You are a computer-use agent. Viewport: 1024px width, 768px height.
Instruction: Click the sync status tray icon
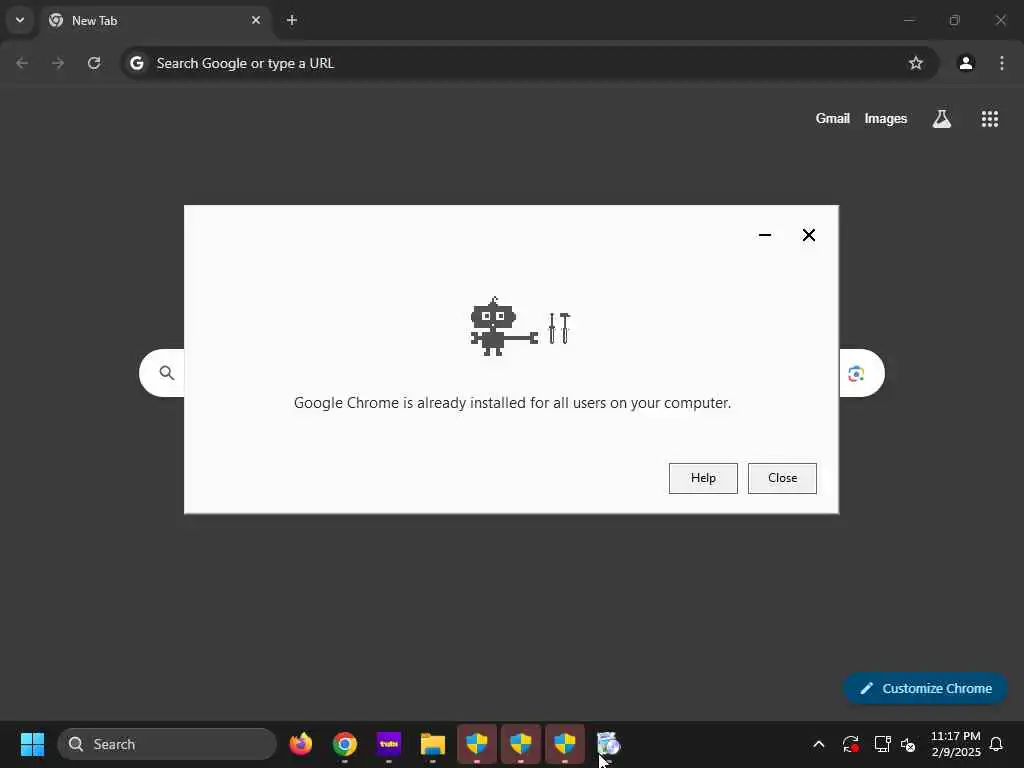click(x=850, y=744)
